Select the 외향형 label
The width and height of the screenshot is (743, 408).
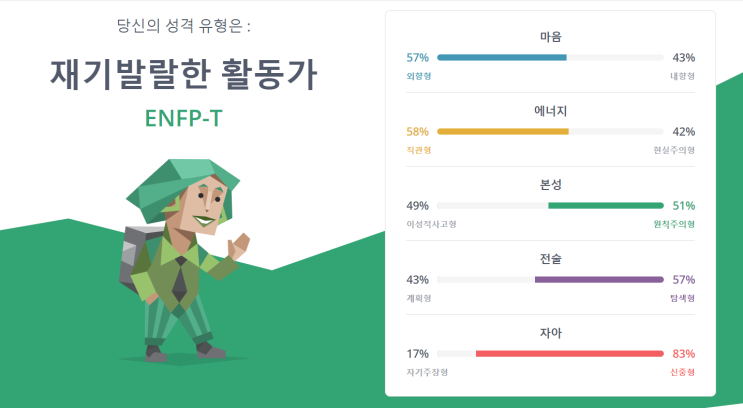(x=419, y=76)
